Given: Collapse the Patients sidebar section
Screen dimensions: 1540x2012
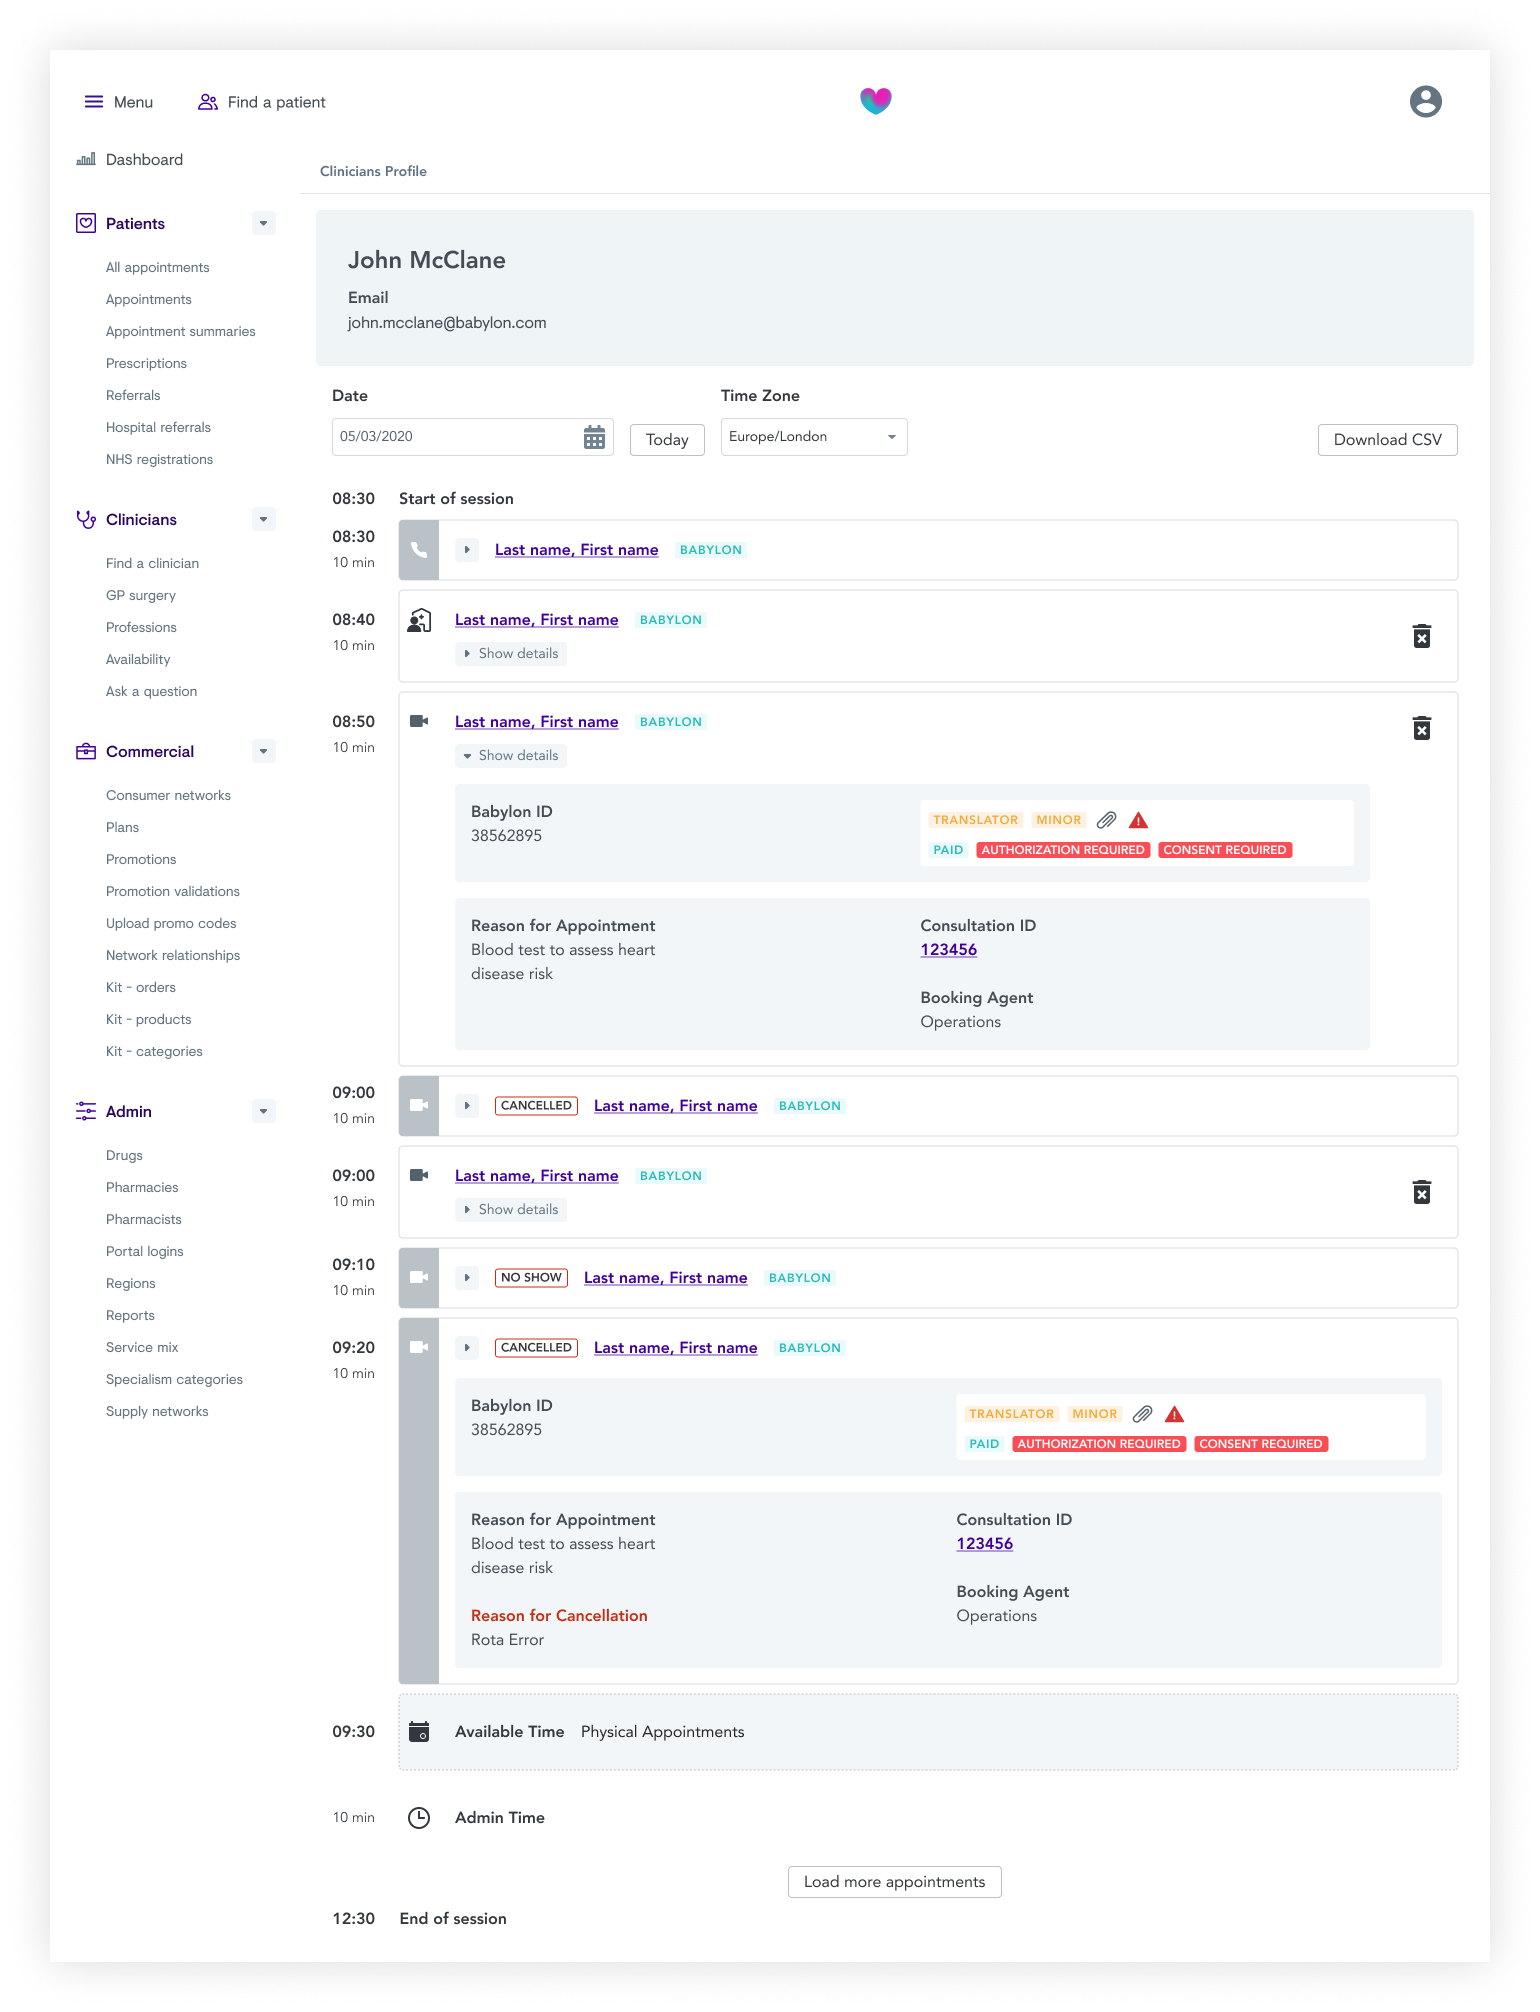Looking at the screenshot, I should point(263,223).
